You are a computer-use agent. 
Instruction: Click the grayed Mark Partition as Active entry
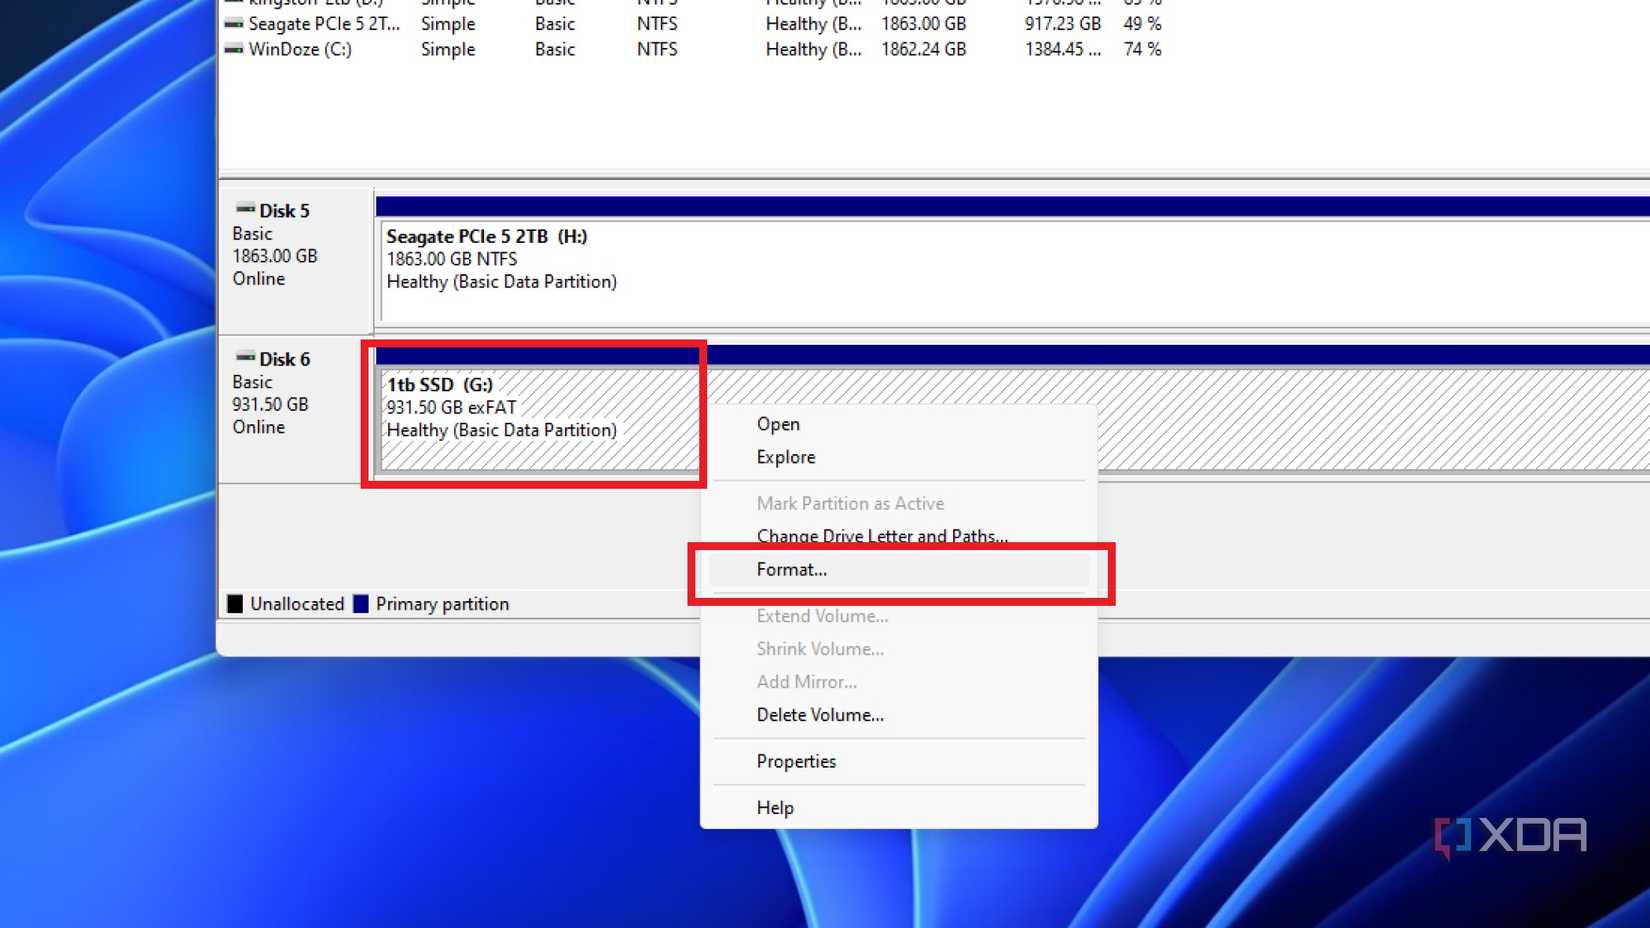pos(850,504)
